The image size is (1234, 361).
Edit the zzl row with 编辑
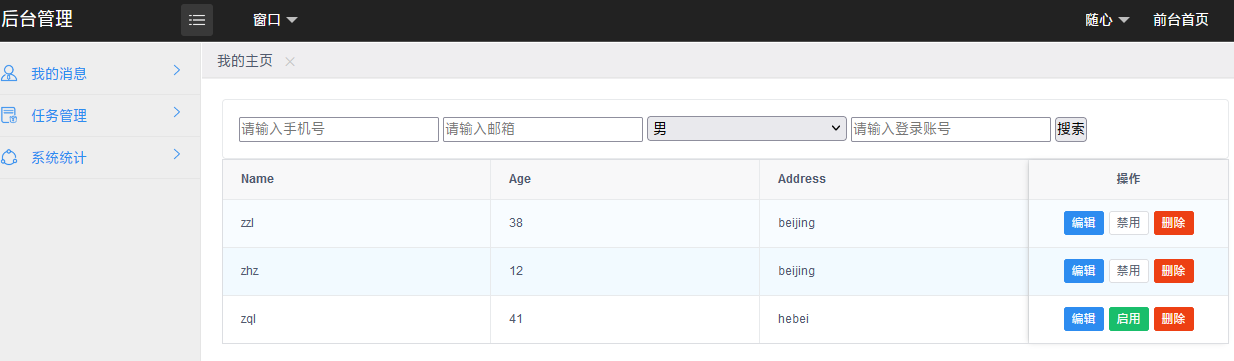(1084, 223)
